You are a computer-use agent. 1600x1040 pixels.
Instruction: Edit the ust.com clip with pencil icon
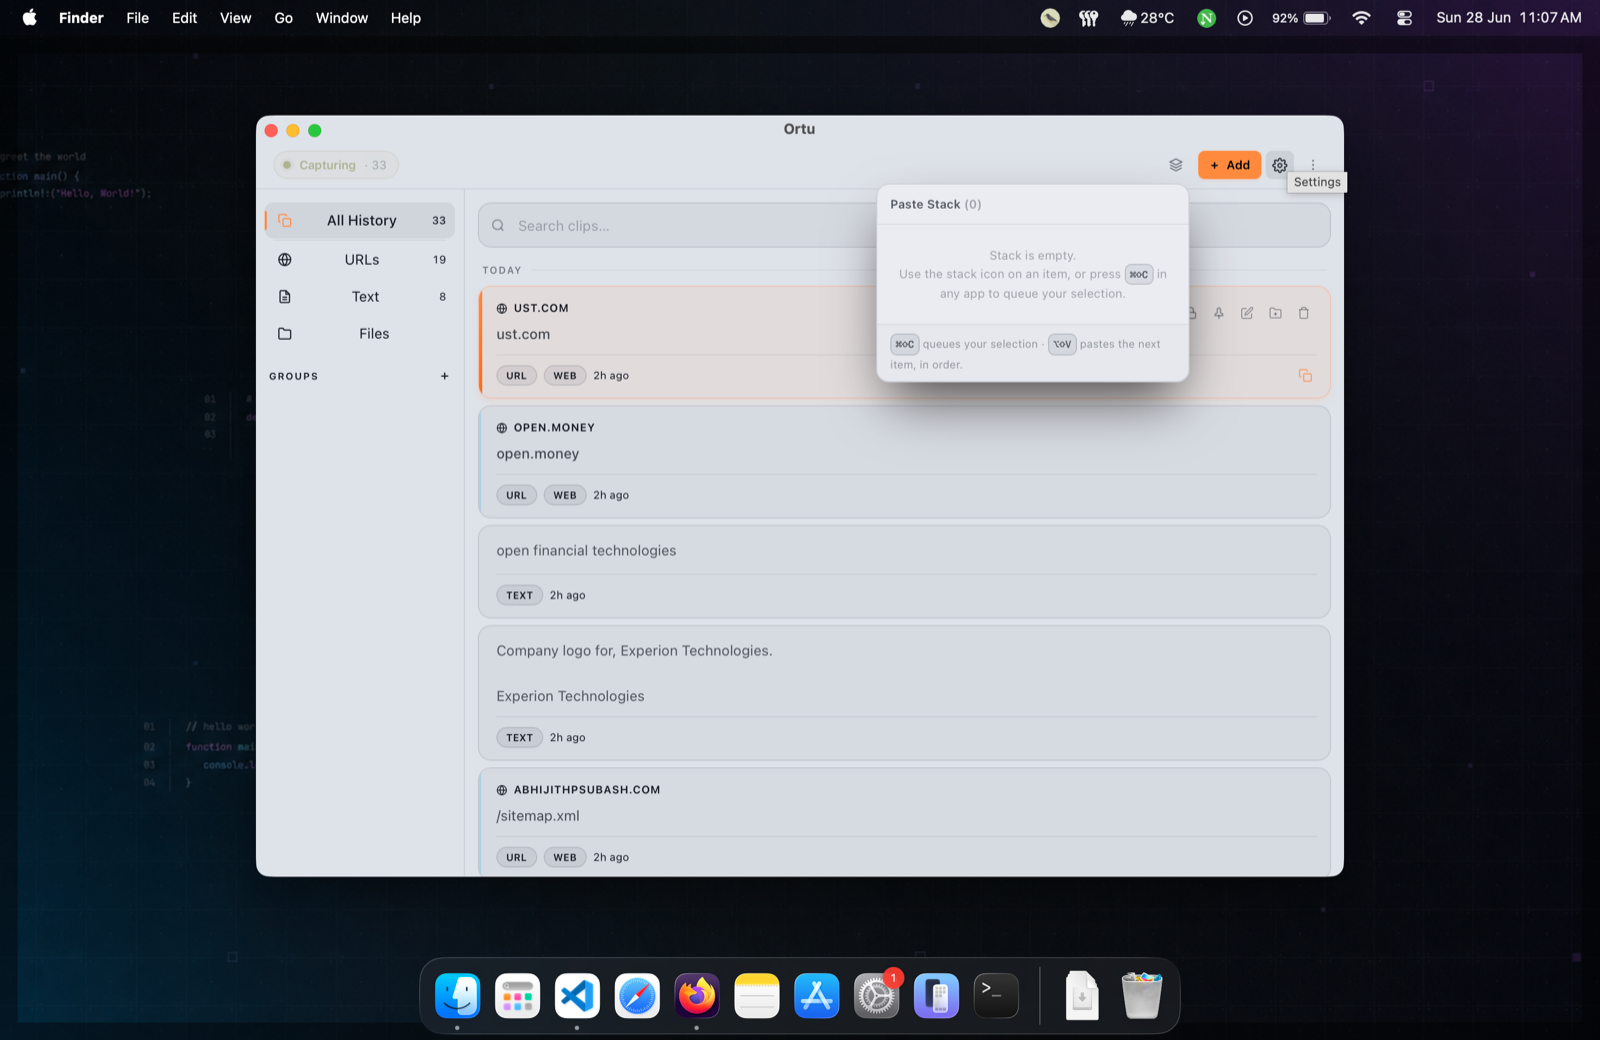(x=1247, y=313)
